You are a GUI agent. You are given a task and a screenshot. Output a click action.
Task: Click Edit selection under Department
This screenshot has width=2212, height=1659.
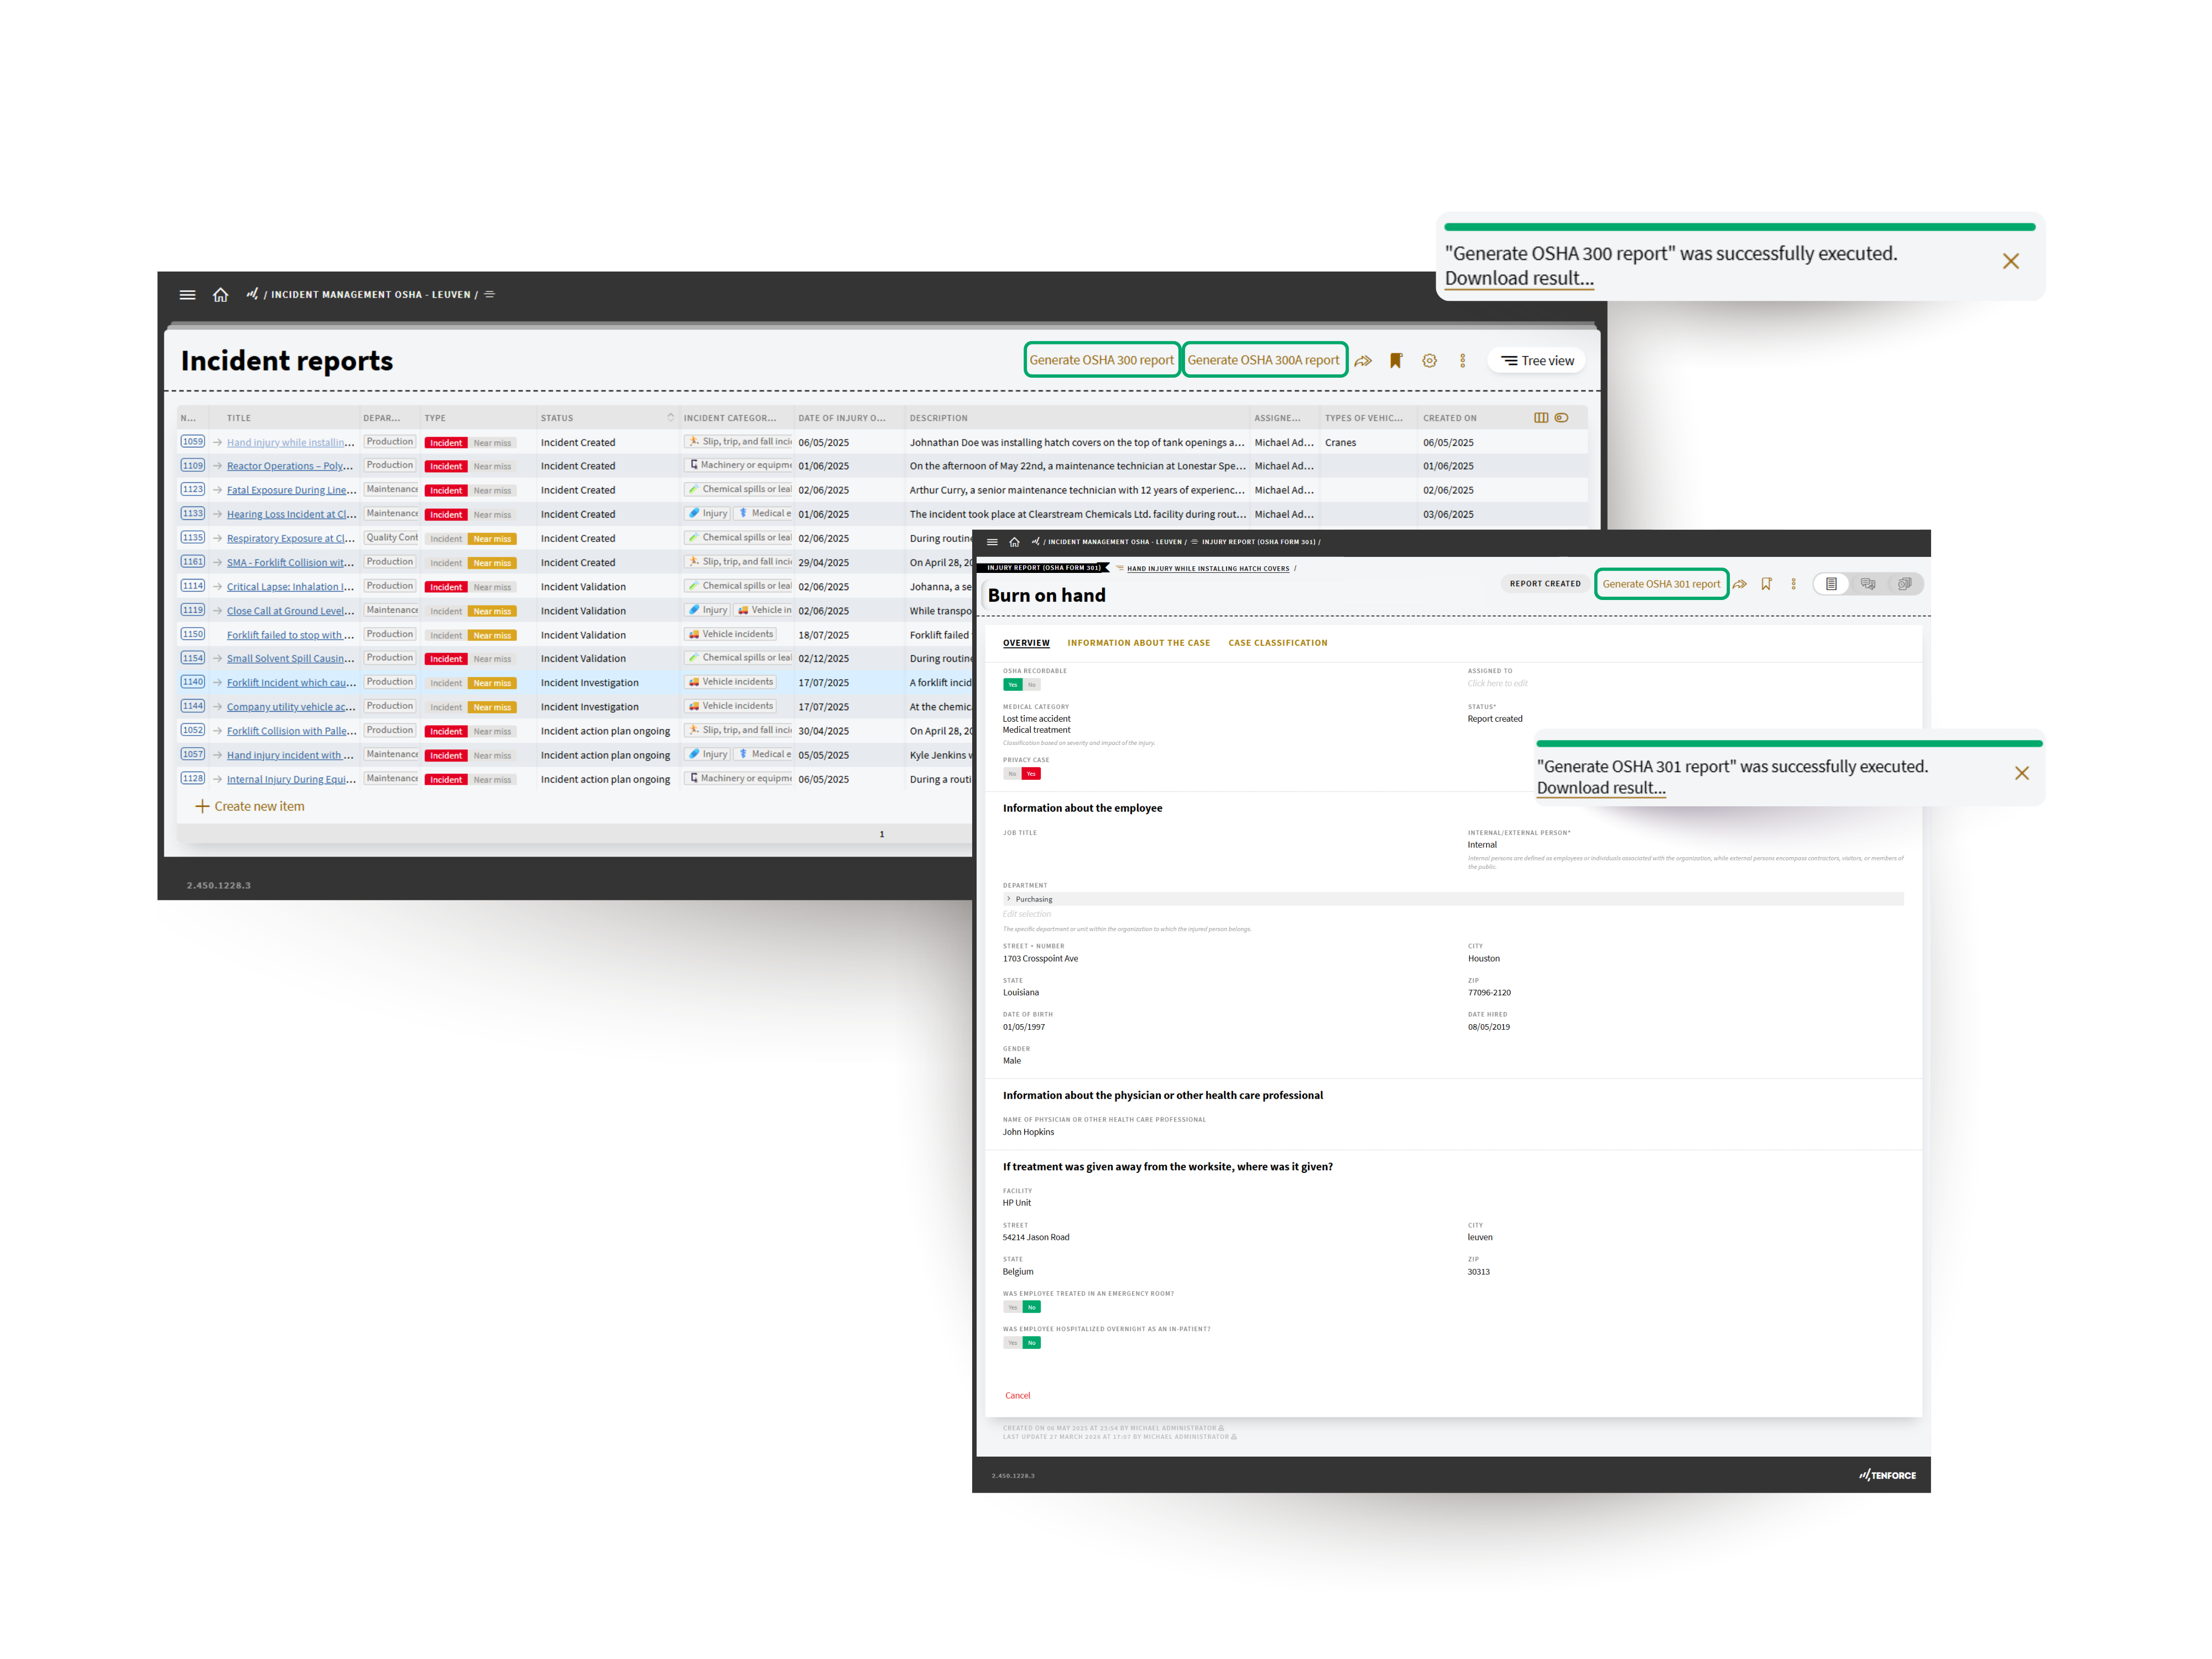point(1027,914)
